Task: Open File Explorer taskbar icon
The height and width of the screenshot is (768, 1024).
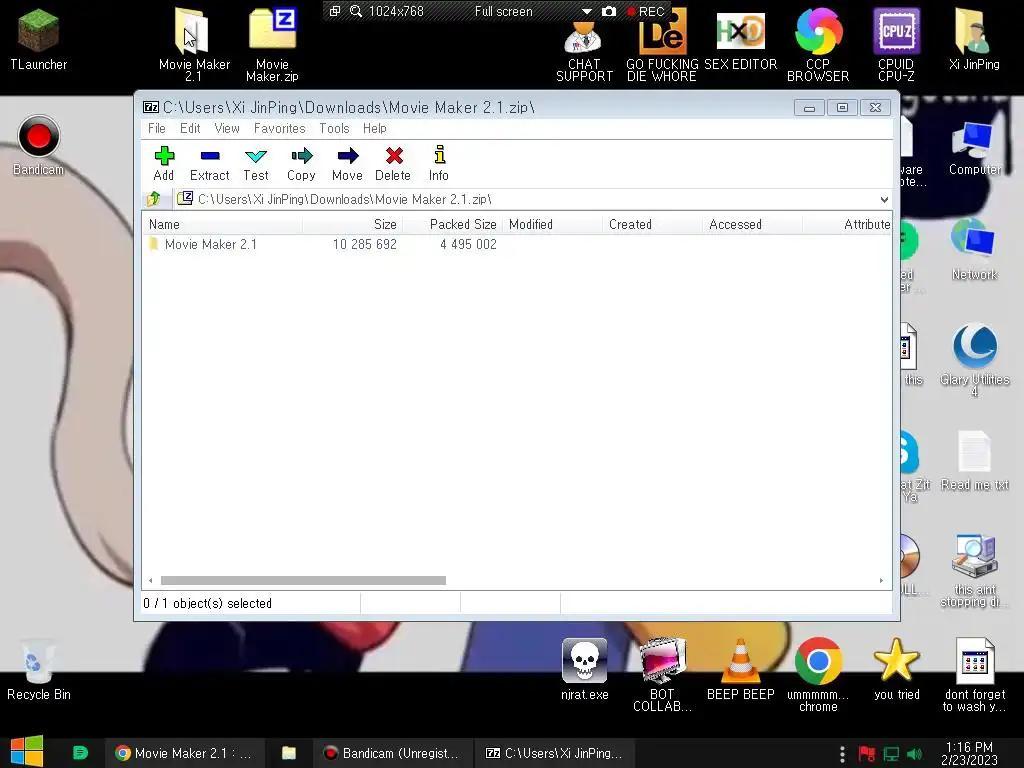Action: (x=289, y=753)
